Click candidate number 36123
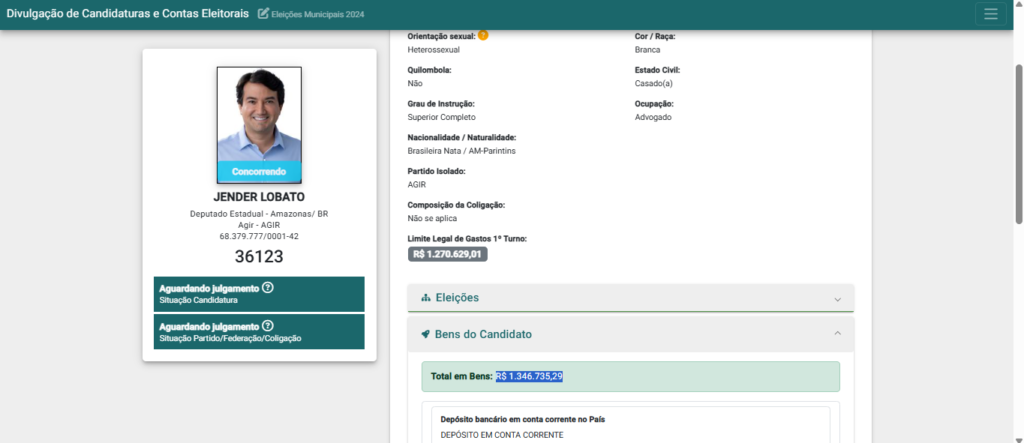Image resolution: width=1024 pixels, height=443 pixels. pyautogui.click(x=259, y=257)
